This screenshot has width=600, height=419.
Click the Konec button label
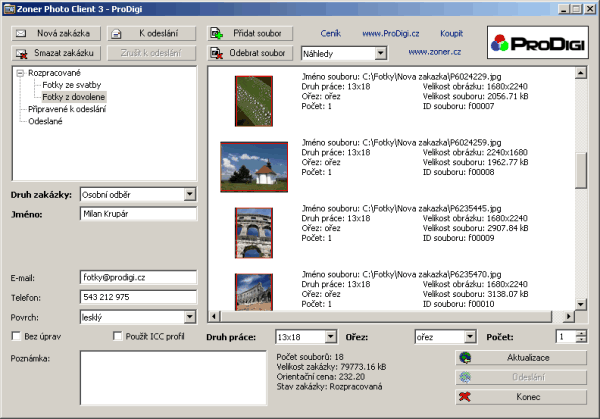(x=528, y=397)
